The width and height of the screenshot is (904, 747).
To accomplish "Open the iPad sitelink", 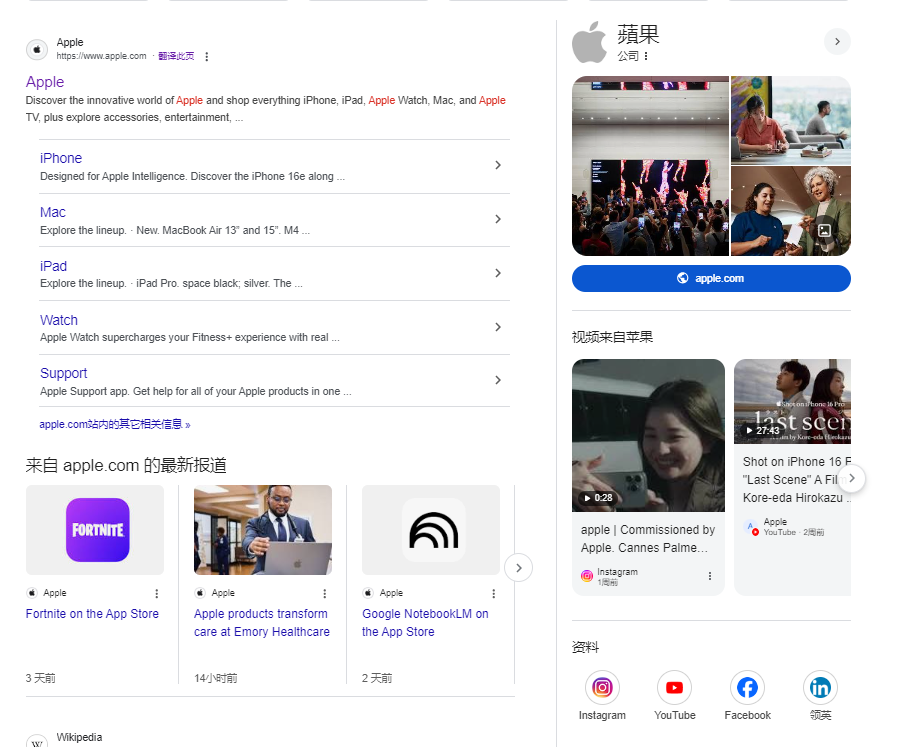I will 54,266.
